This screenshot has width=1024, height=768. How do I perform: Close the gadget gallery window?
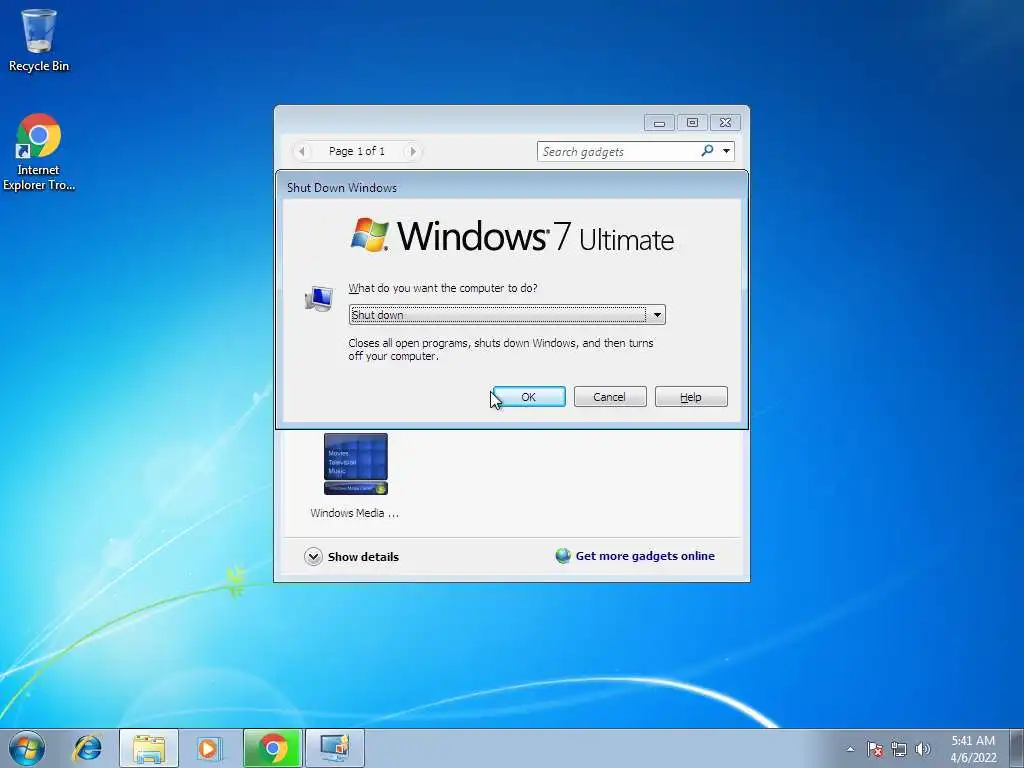point(725,123)
